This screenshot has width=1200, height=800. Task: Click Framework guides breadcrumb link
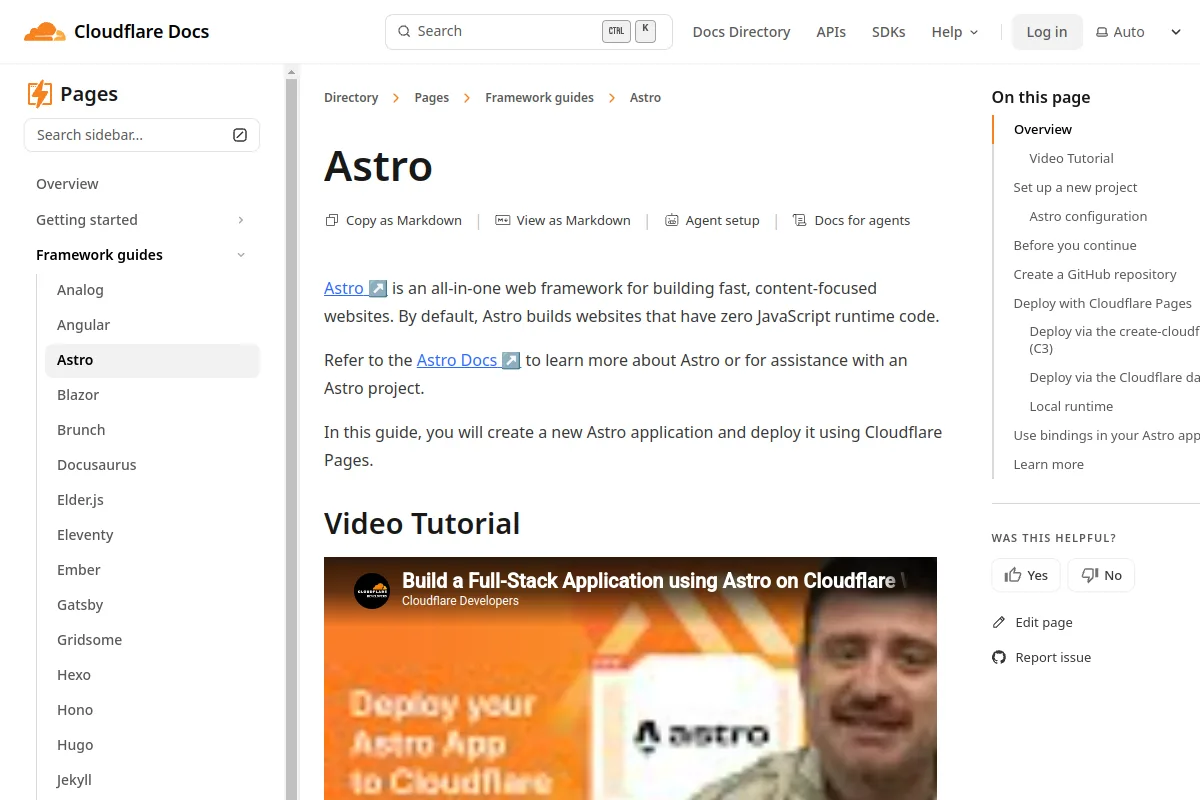539,98
